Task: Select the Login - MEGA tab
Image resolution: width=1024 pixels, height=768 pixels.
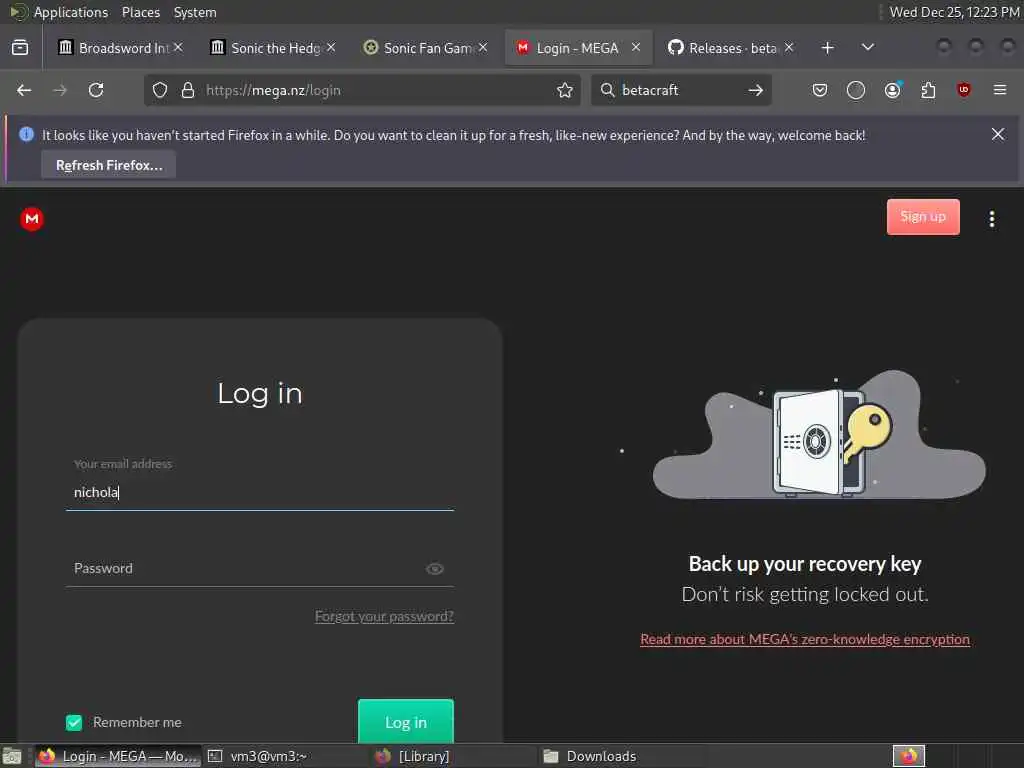Action: [577, 48]
